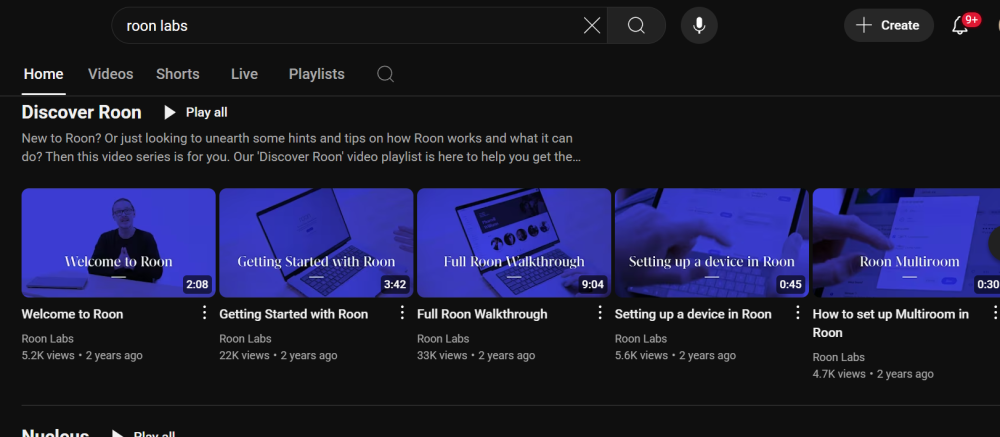Switch to the Playlists tab
The width and height of the screenshot is (1000, 437).
coord(316,74)
